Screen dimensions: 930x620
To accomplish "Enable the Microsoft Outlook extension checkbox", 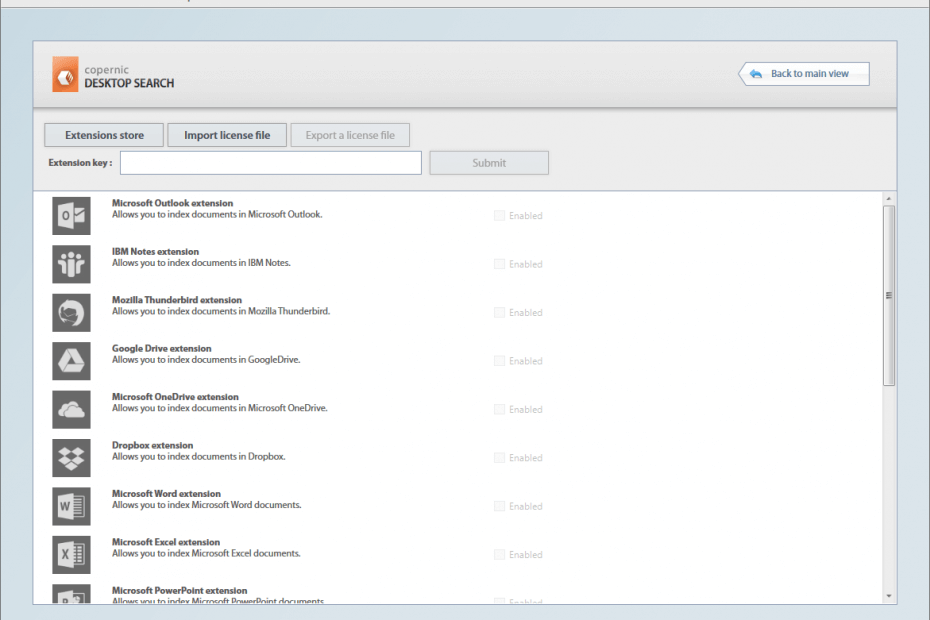I will click(x=499, y=215).
